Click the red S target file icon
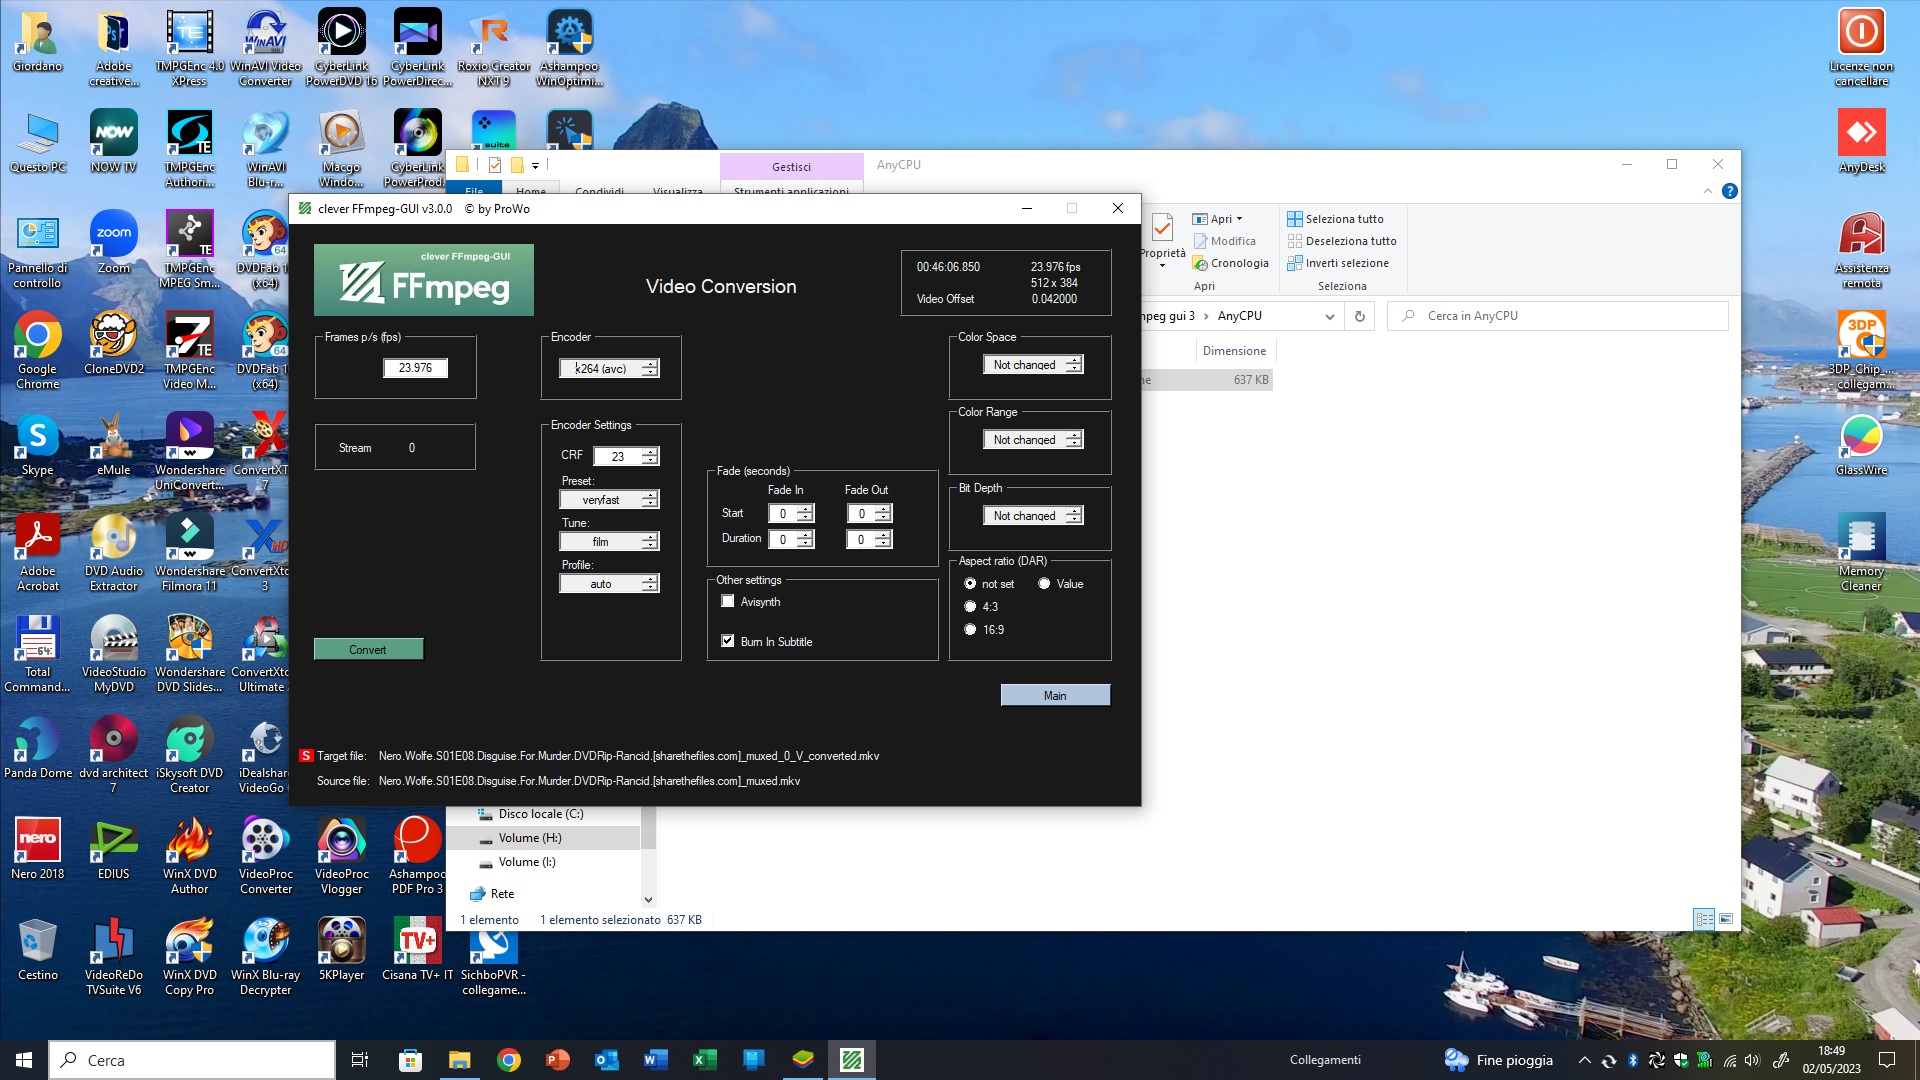Screen dimensions: 1920x1080 coord(306,756)
